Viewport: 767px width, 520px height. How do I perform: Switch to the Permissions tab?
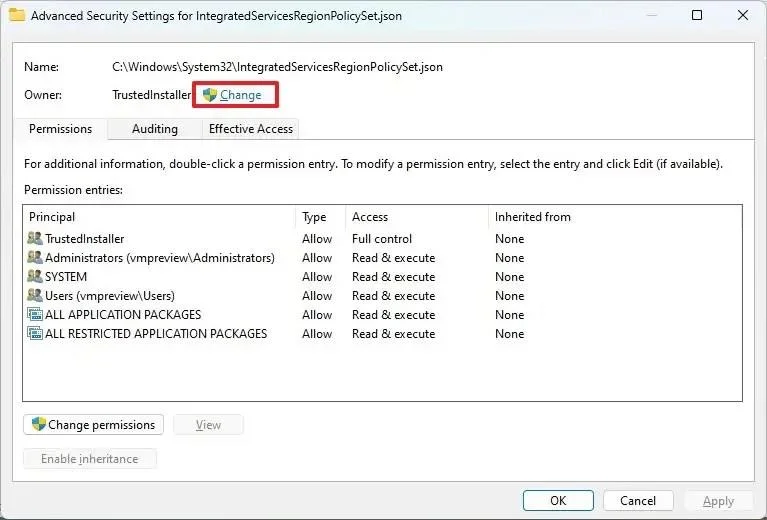[61, 129]
